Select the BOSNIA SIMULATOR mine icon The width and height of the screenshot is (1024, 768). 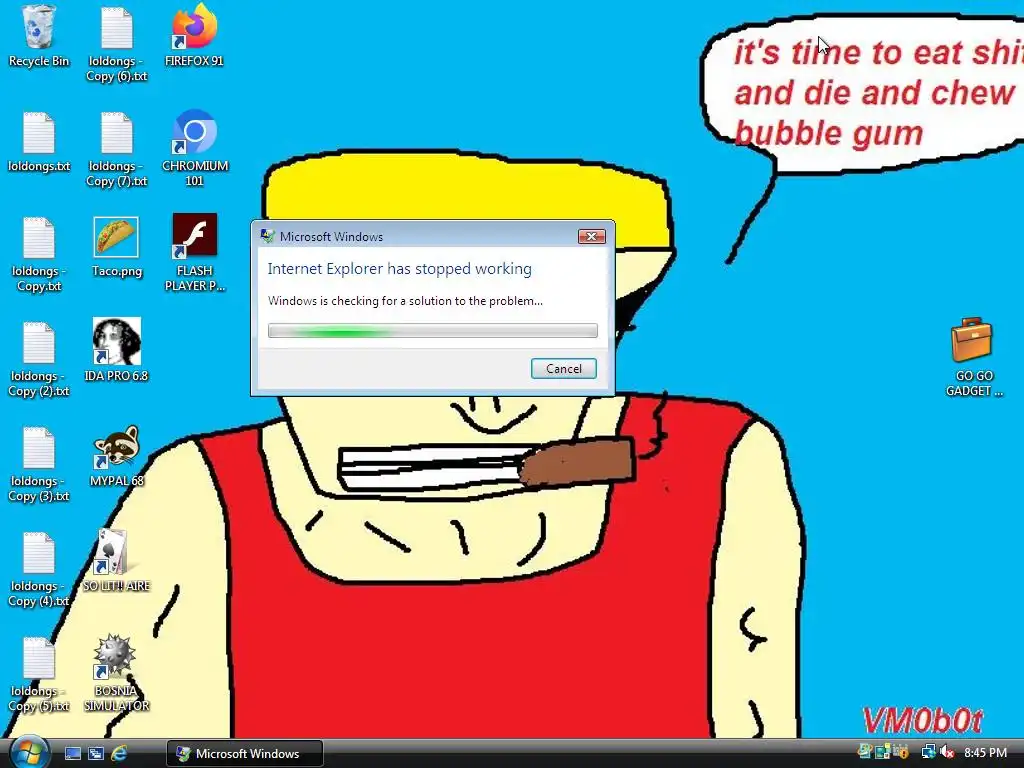click(116, 673)
